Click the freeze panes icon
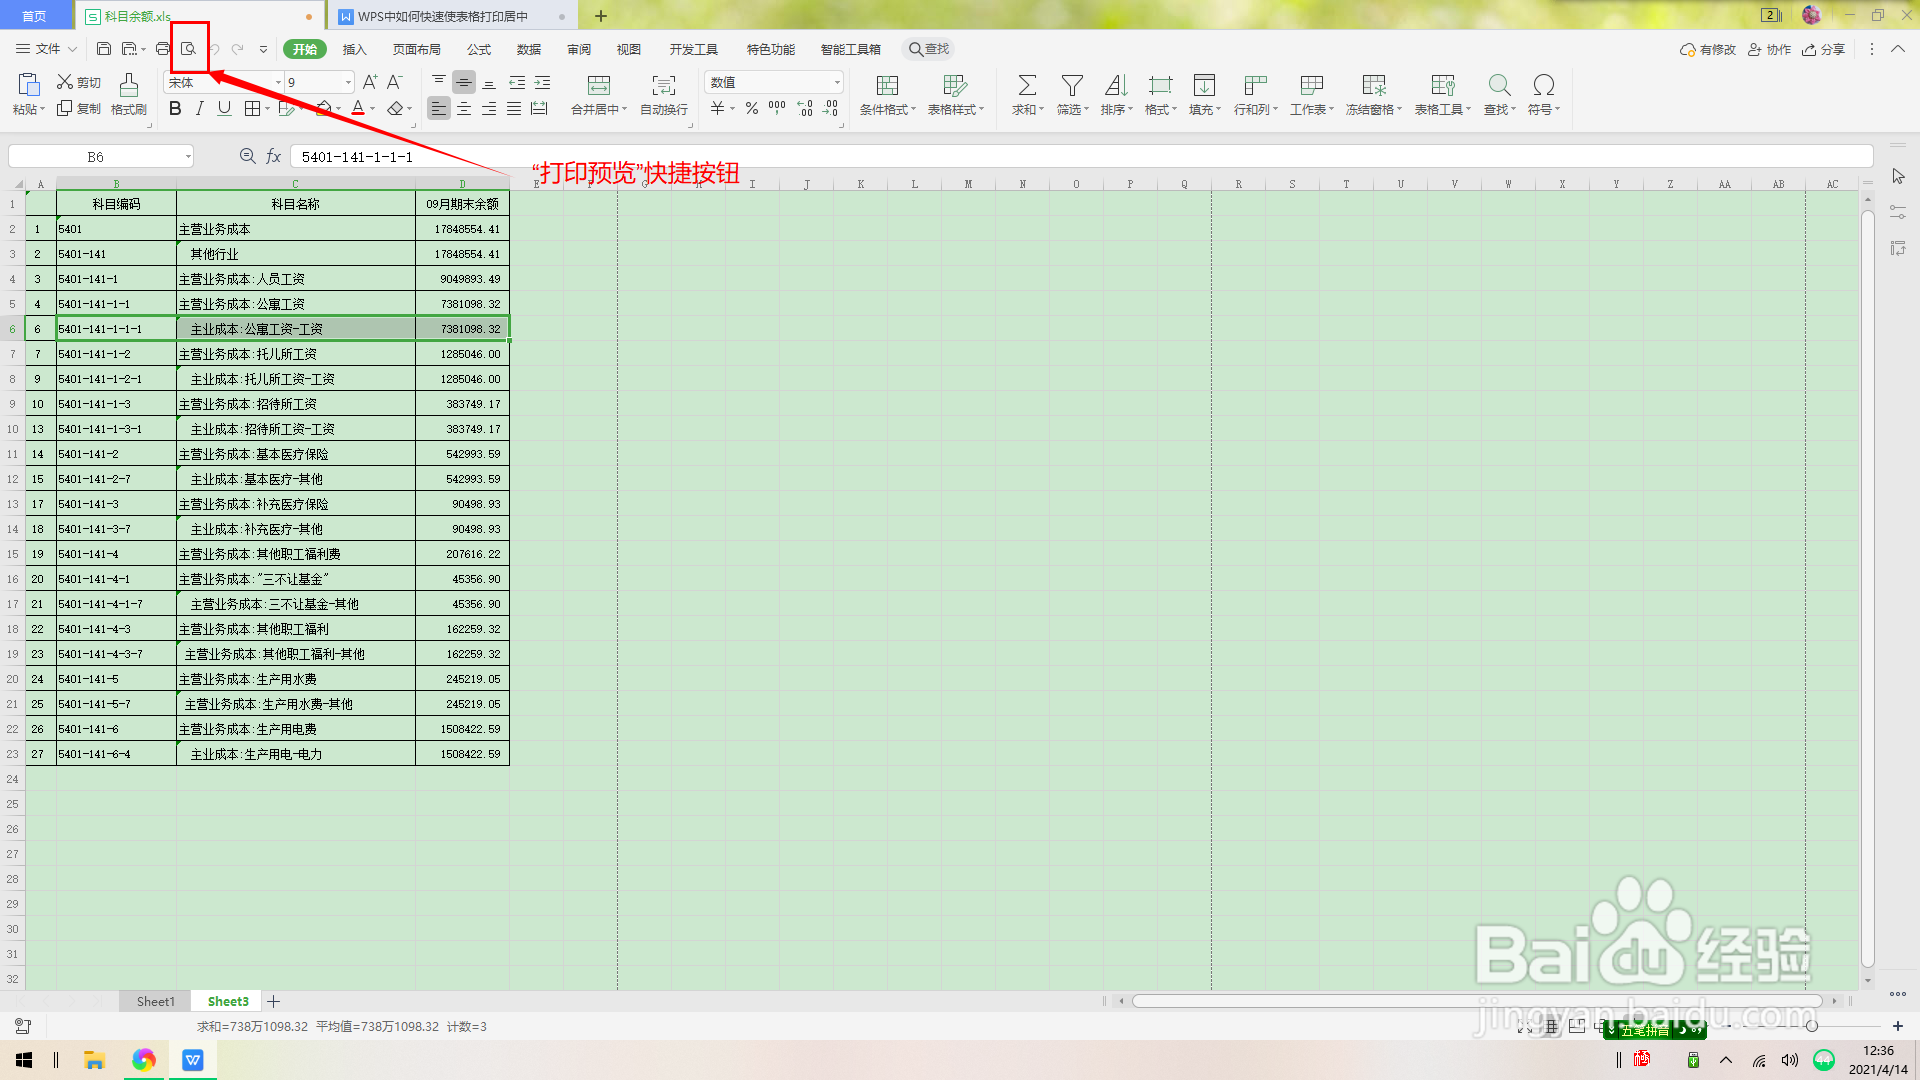1920x1080 pixels. pos(1374,86)
